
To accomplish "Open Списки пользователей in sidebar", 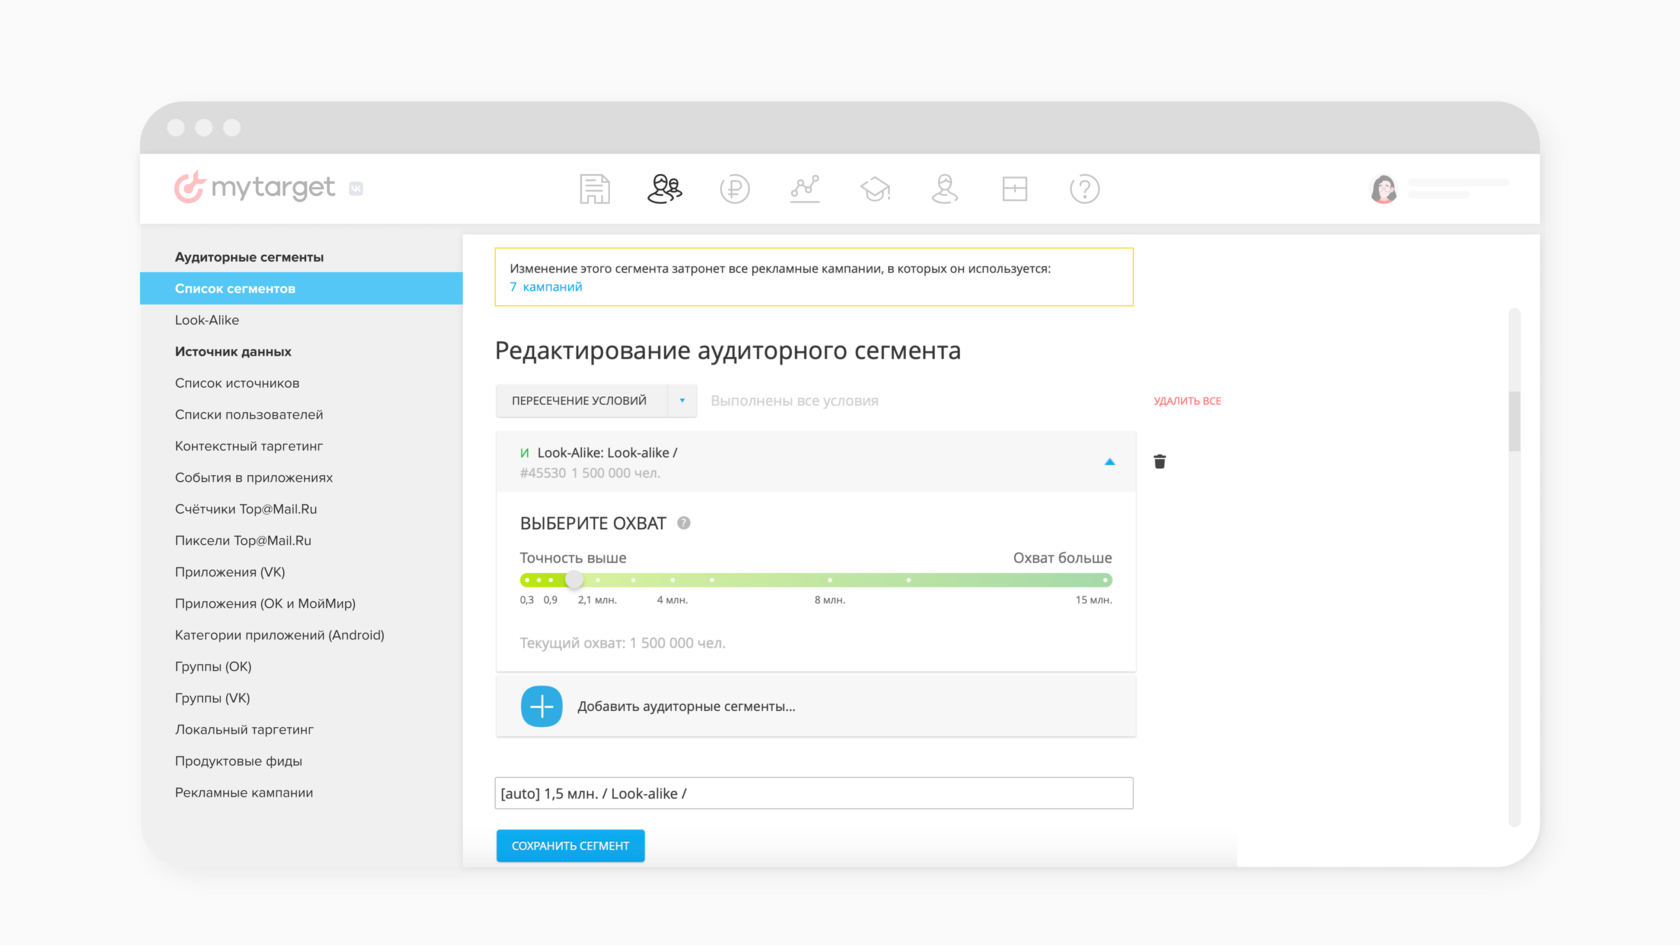I will coord(249,414).
